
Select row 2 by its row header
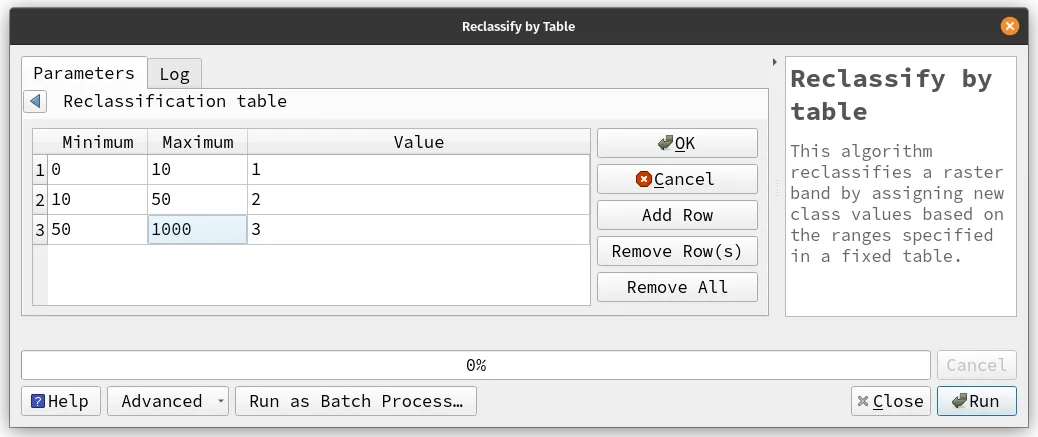pyautogui.click(x=40, y=200)
